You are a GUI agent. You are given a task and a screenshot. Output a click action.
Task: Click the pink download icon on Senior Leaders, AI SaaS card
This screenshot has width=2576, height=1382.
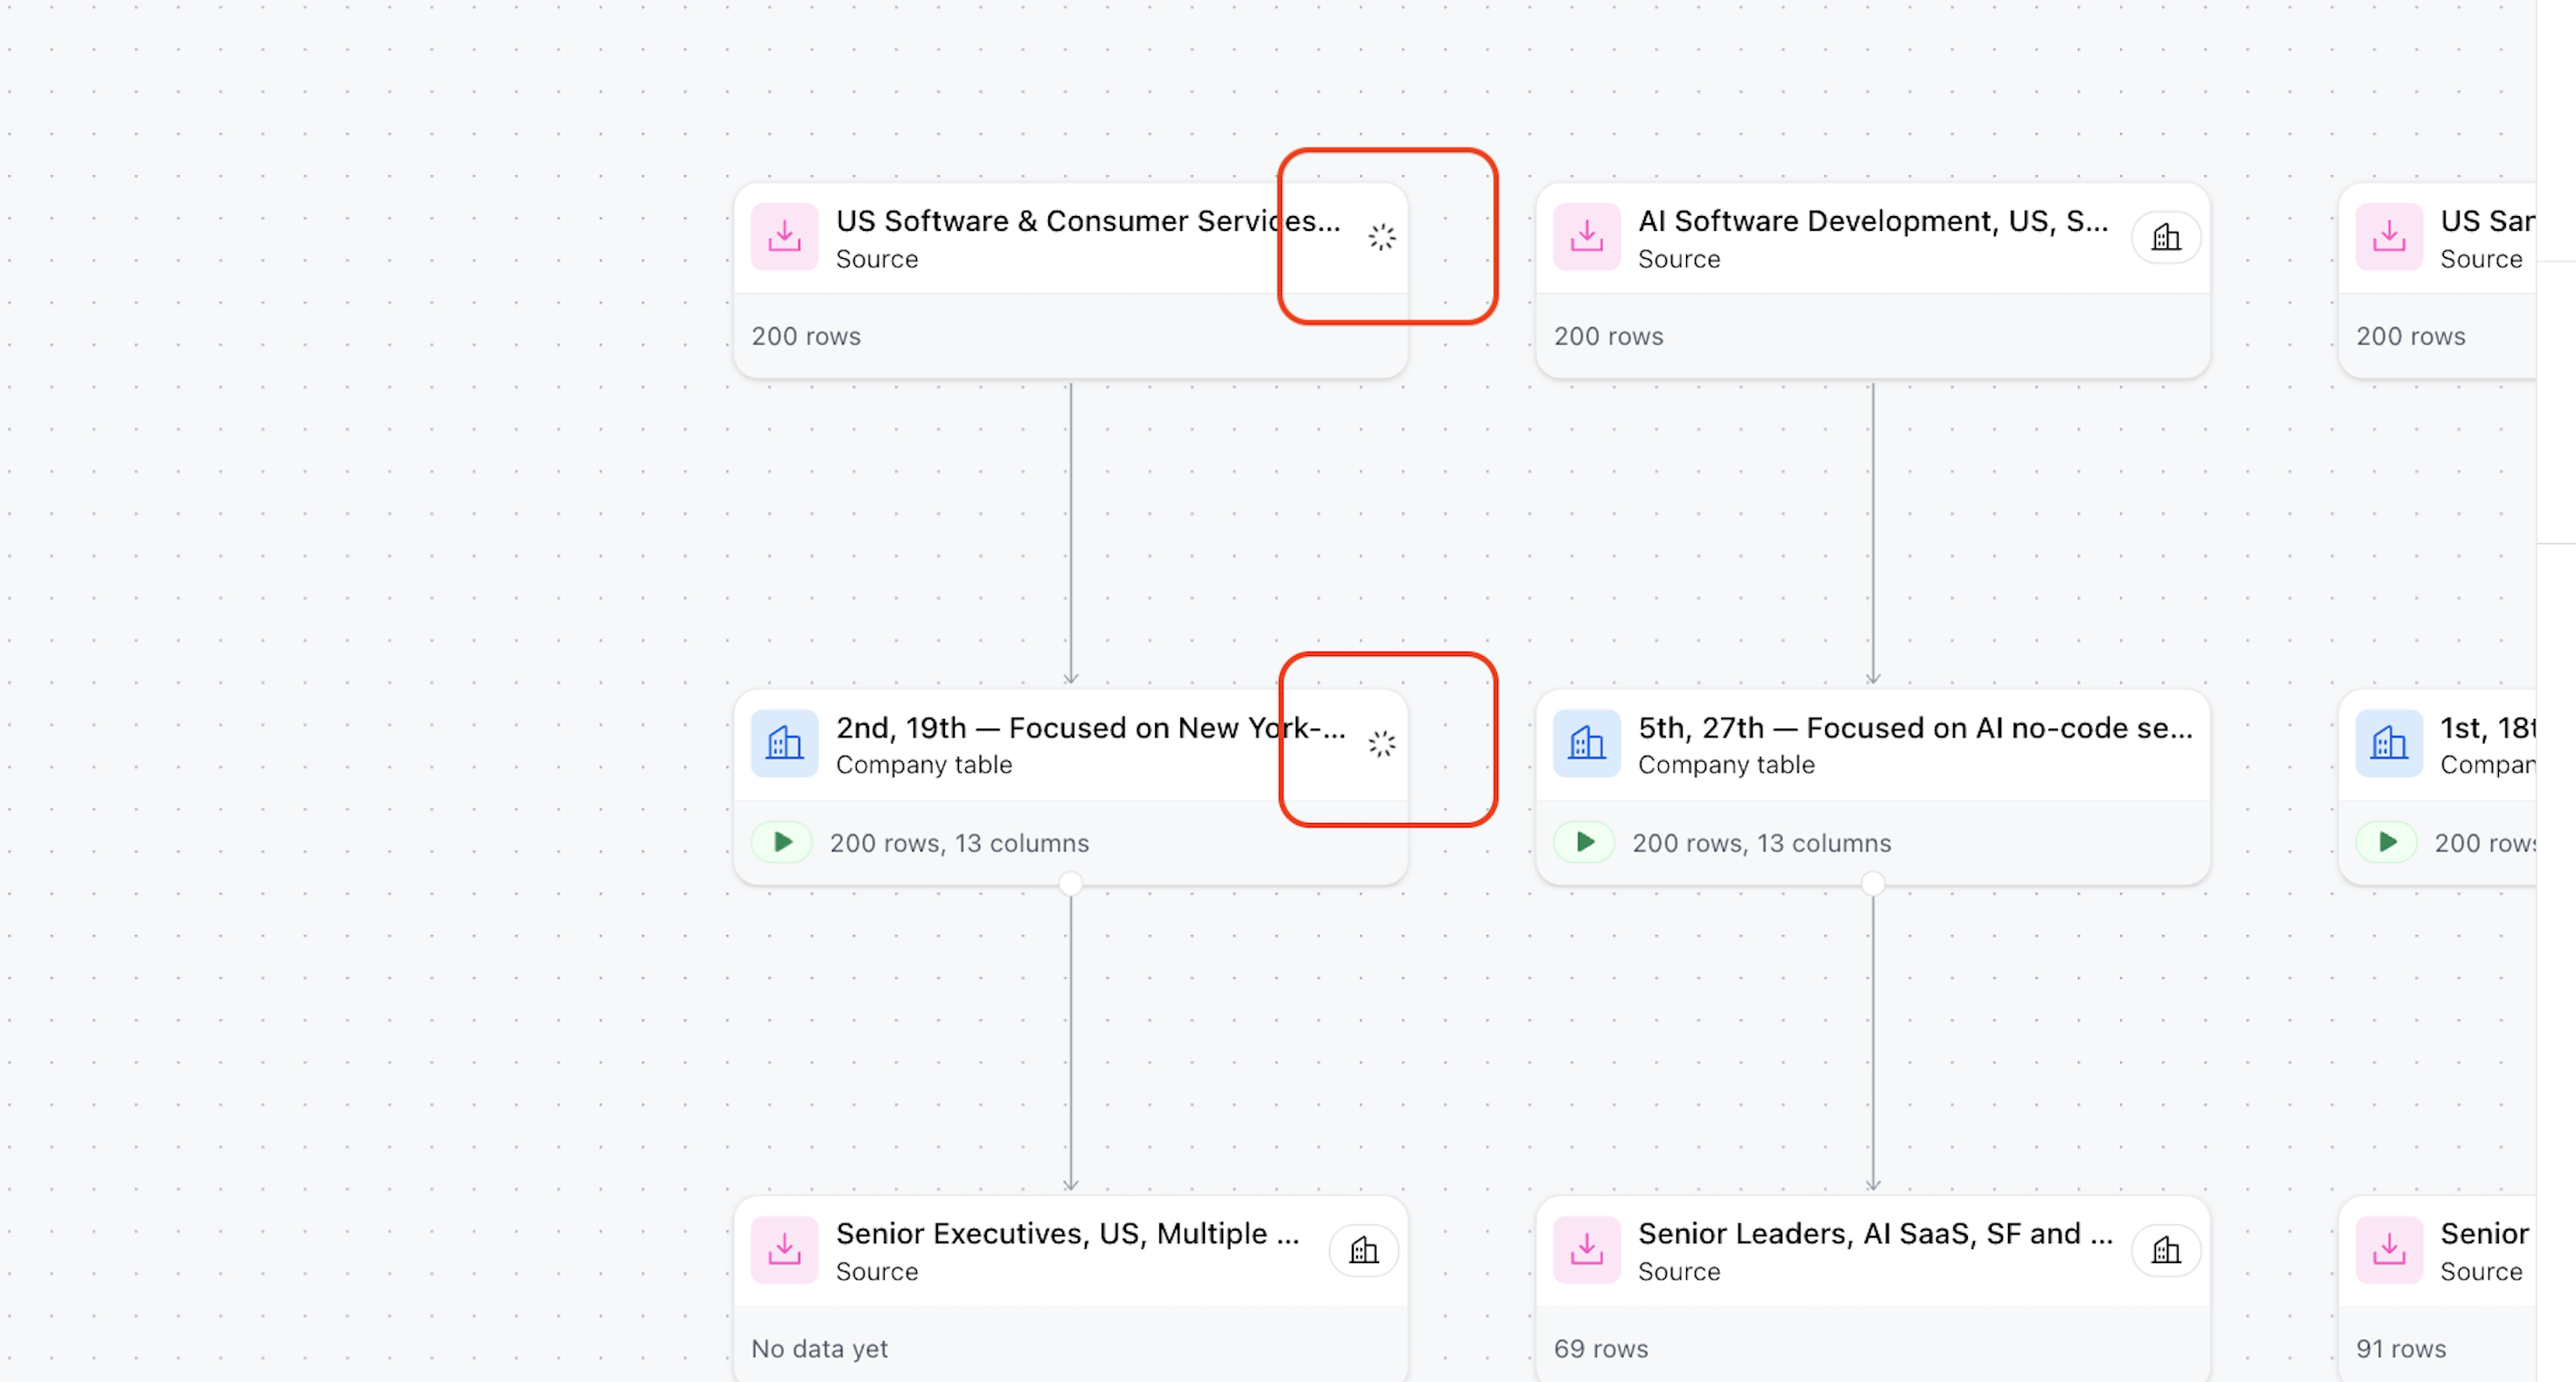(x=1586, y=1250)
